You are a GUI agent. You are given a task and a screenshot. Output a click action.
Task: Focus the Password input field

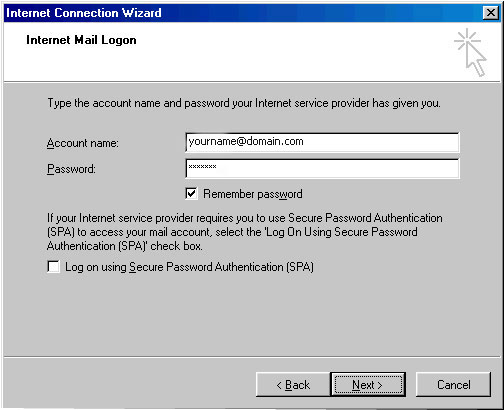pos(322,168)
